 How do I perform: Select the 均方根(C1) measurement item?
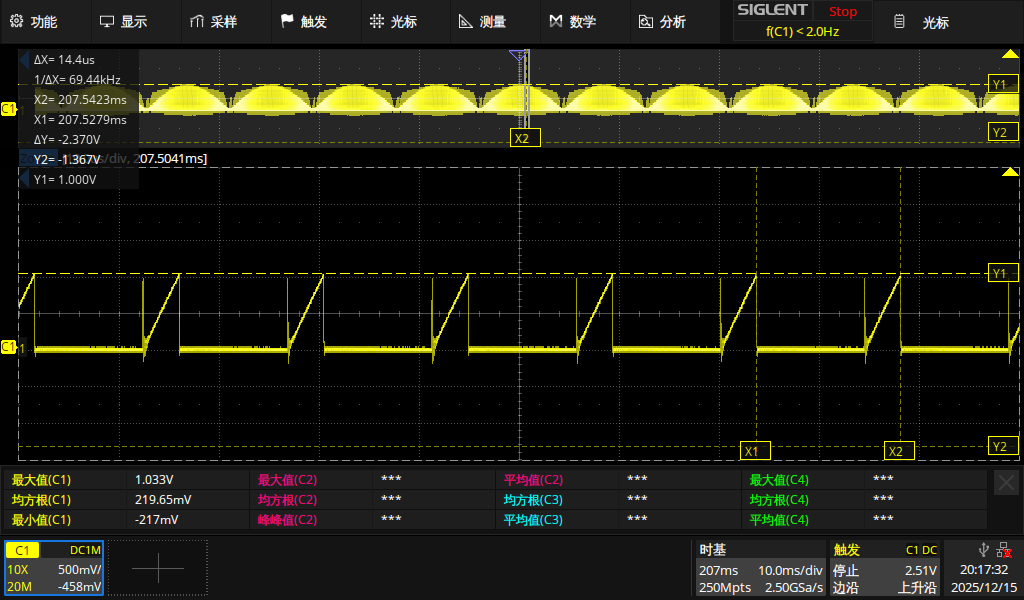tap(41, 500)
